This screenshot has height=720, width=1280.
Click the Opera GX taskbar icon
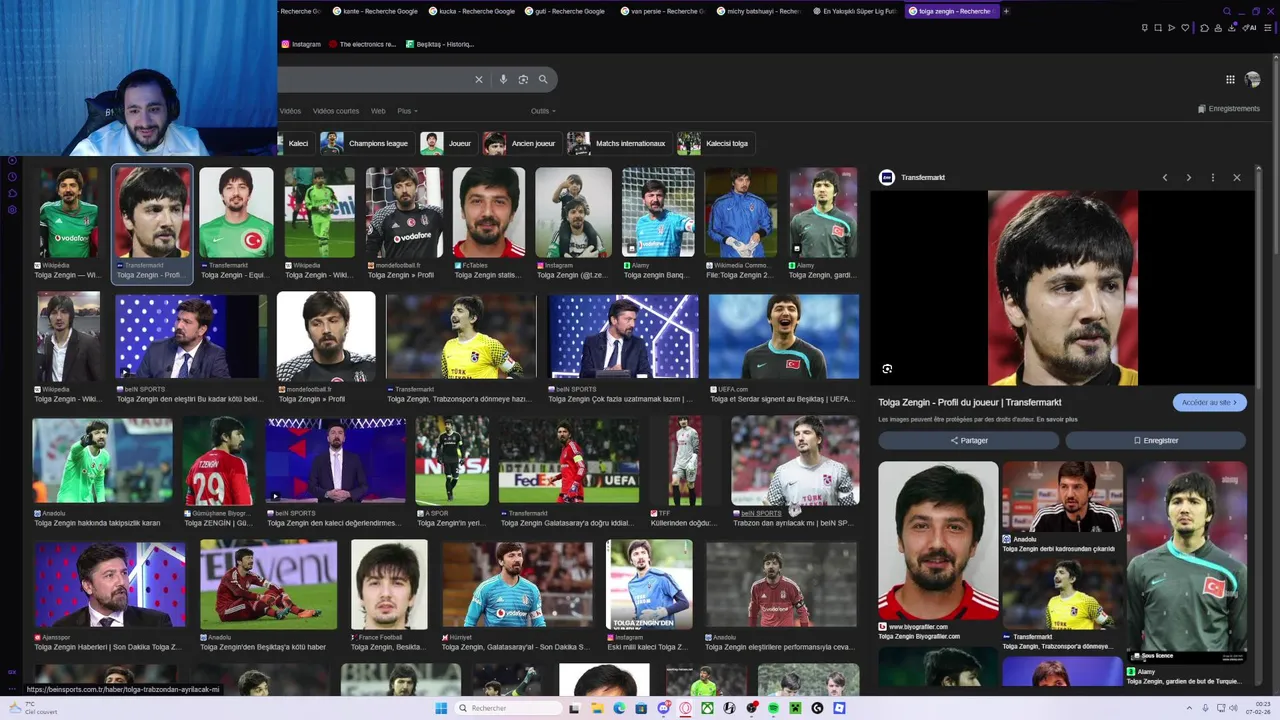coord(685,708)
